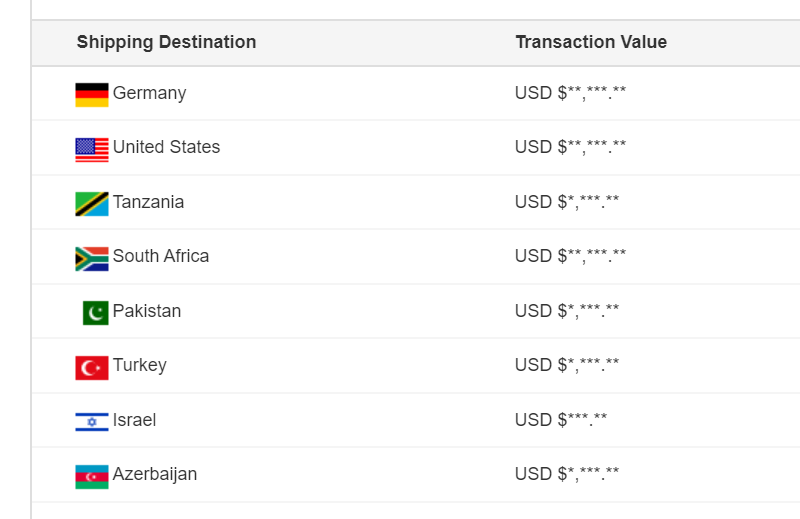Click Azerbaijan's masked USD transaction value

567,474
